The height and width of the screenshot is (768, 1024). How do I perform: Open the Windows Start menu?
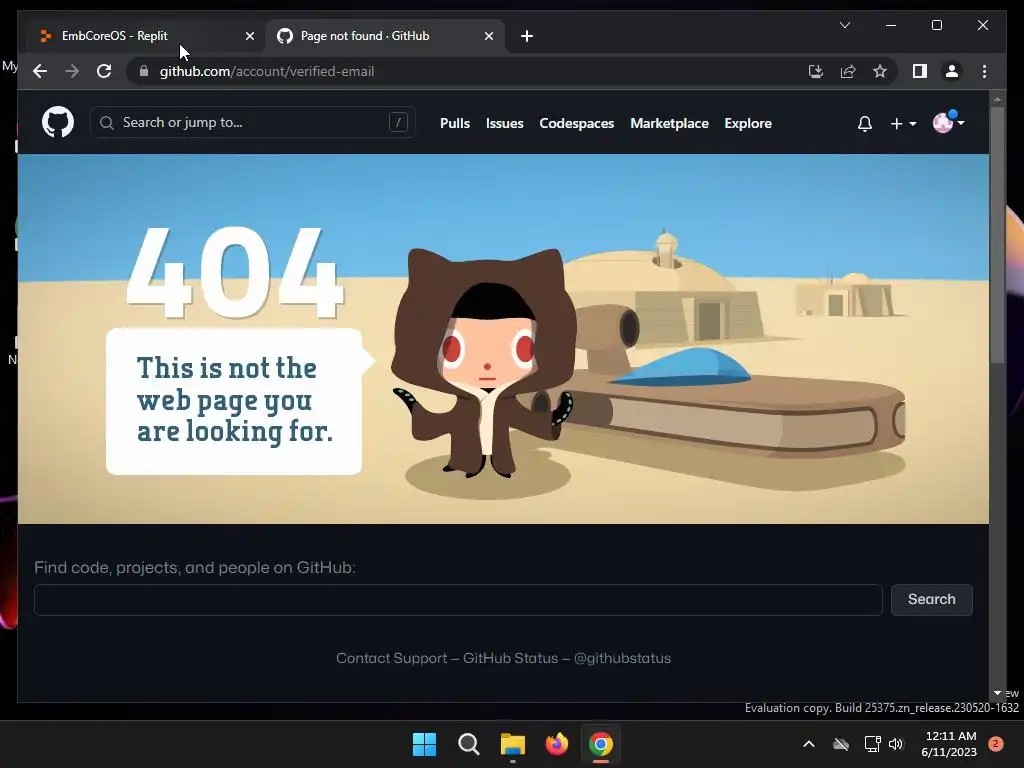424,744
